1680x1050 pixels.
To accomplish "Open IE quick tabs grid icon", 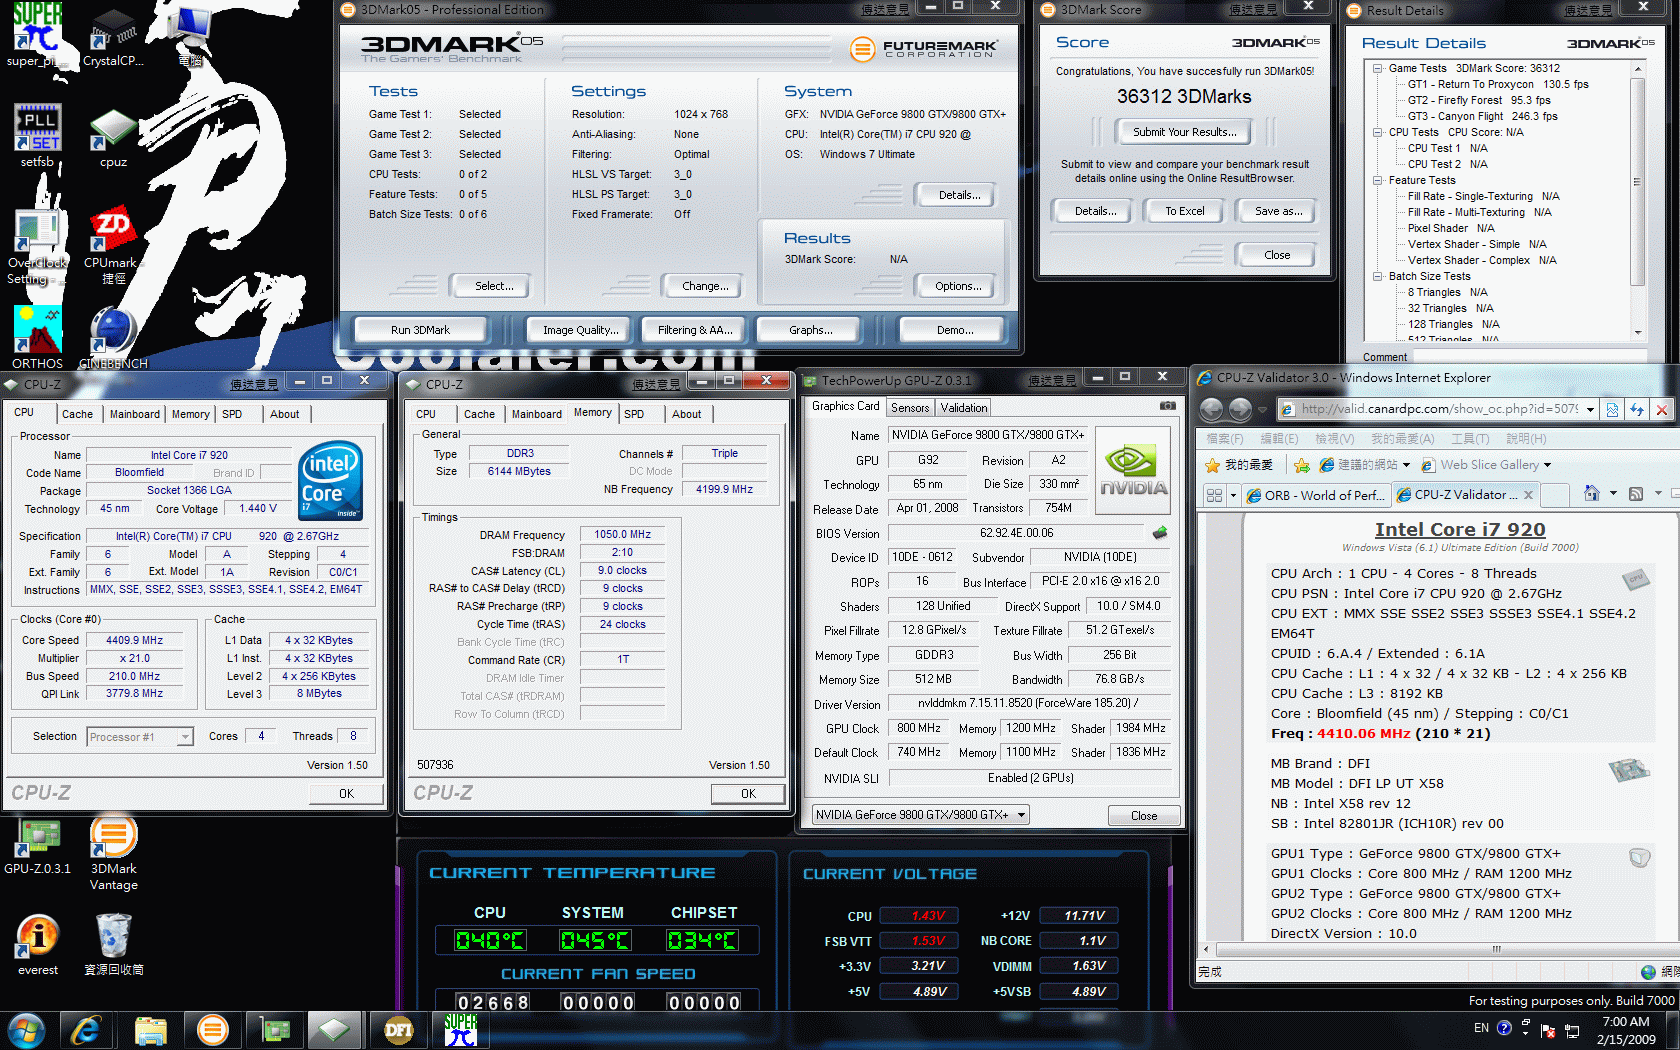I will point(1215,495).
